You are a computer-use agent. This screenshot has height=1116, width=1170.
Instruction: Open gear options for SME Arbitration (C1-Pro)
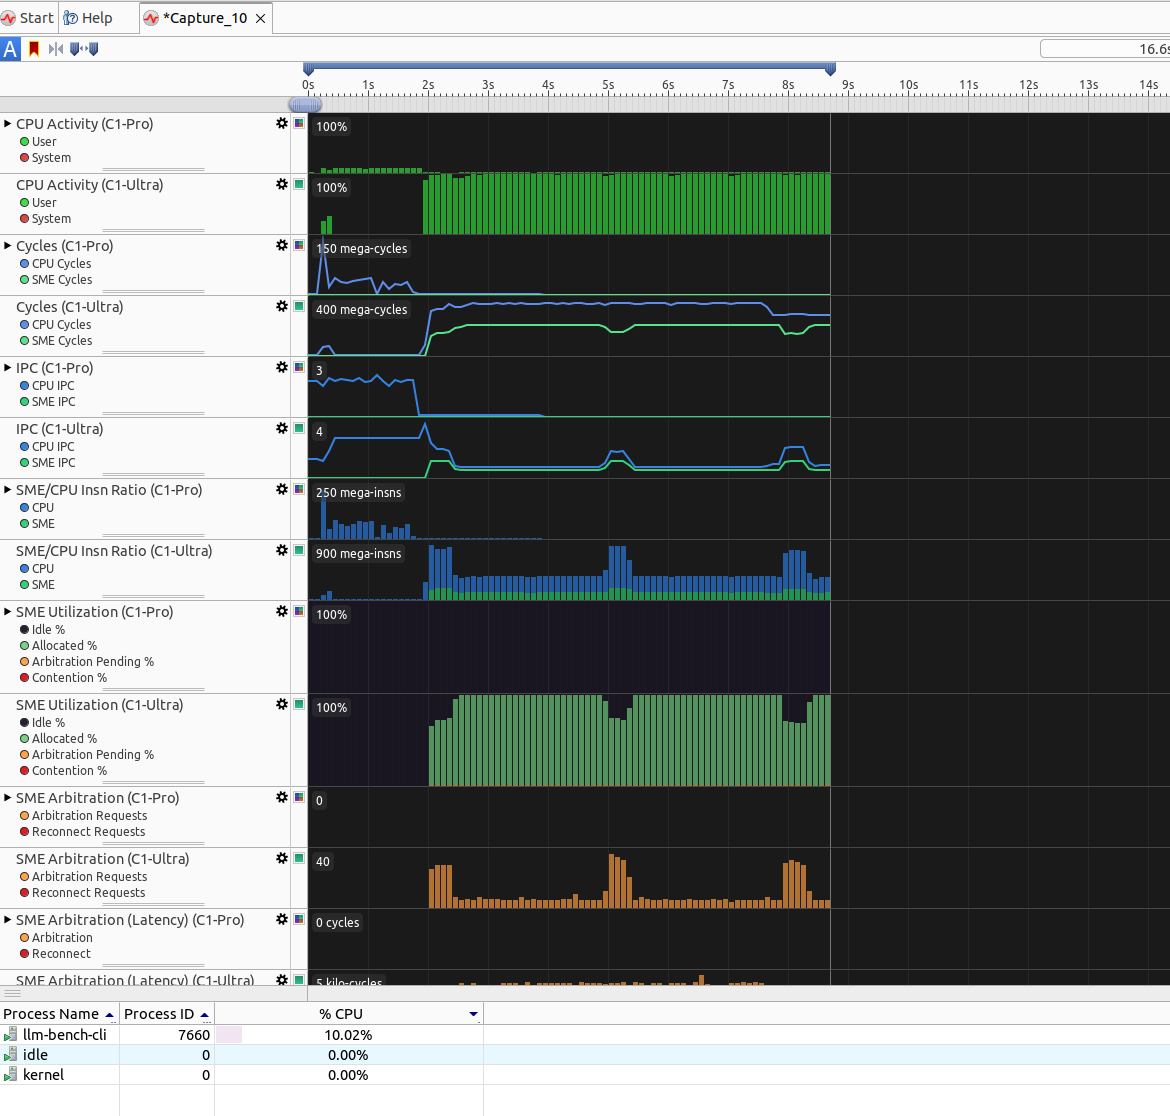[282, 797]
